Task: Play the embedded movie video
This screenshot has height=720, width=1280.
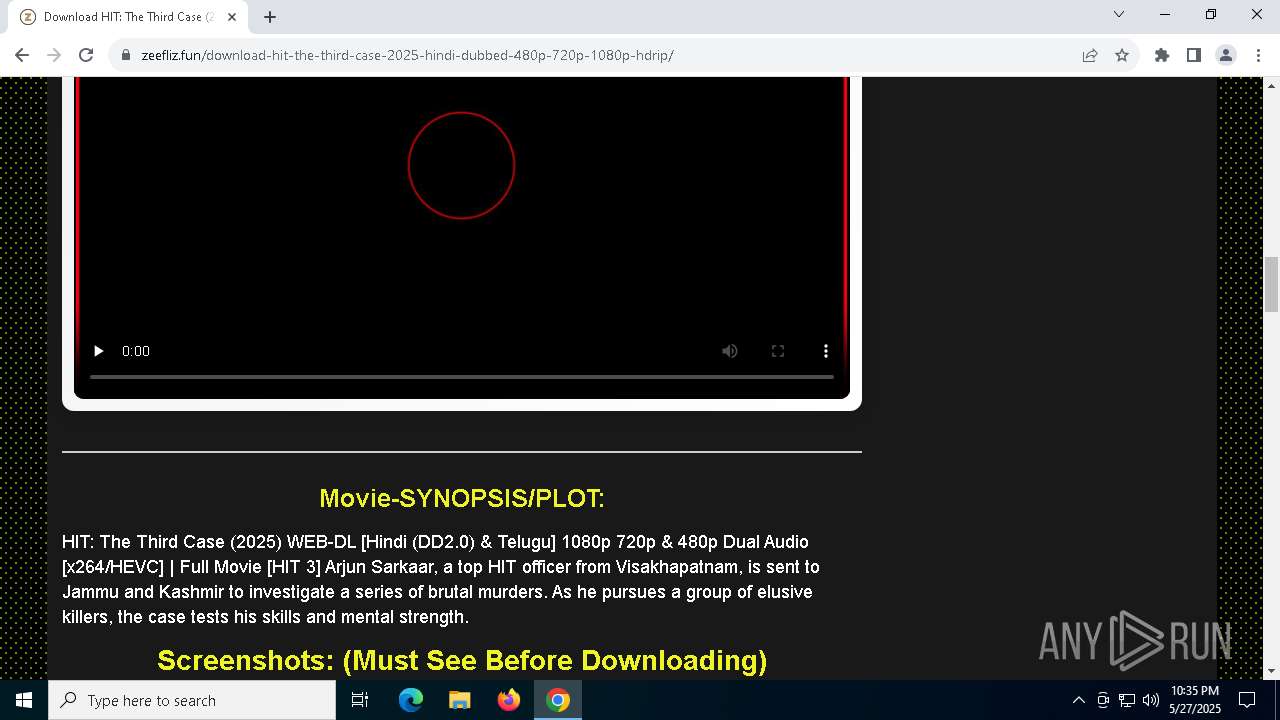Action: pyautogui.click(x=98, y=351)
